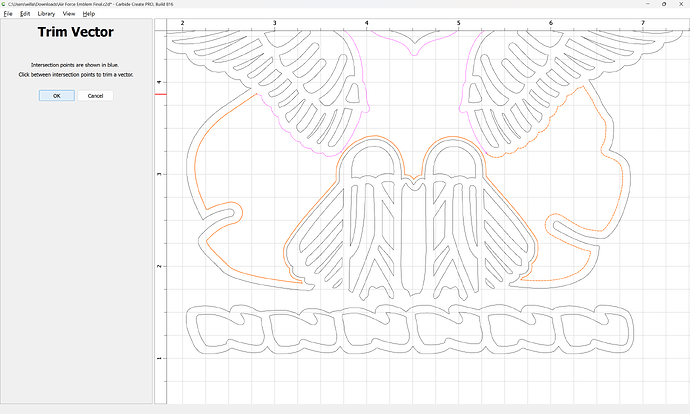Click the Carbide Create app icon in title bar
Viewport: 690px width, 414px height.
click(x=4, y=4)
